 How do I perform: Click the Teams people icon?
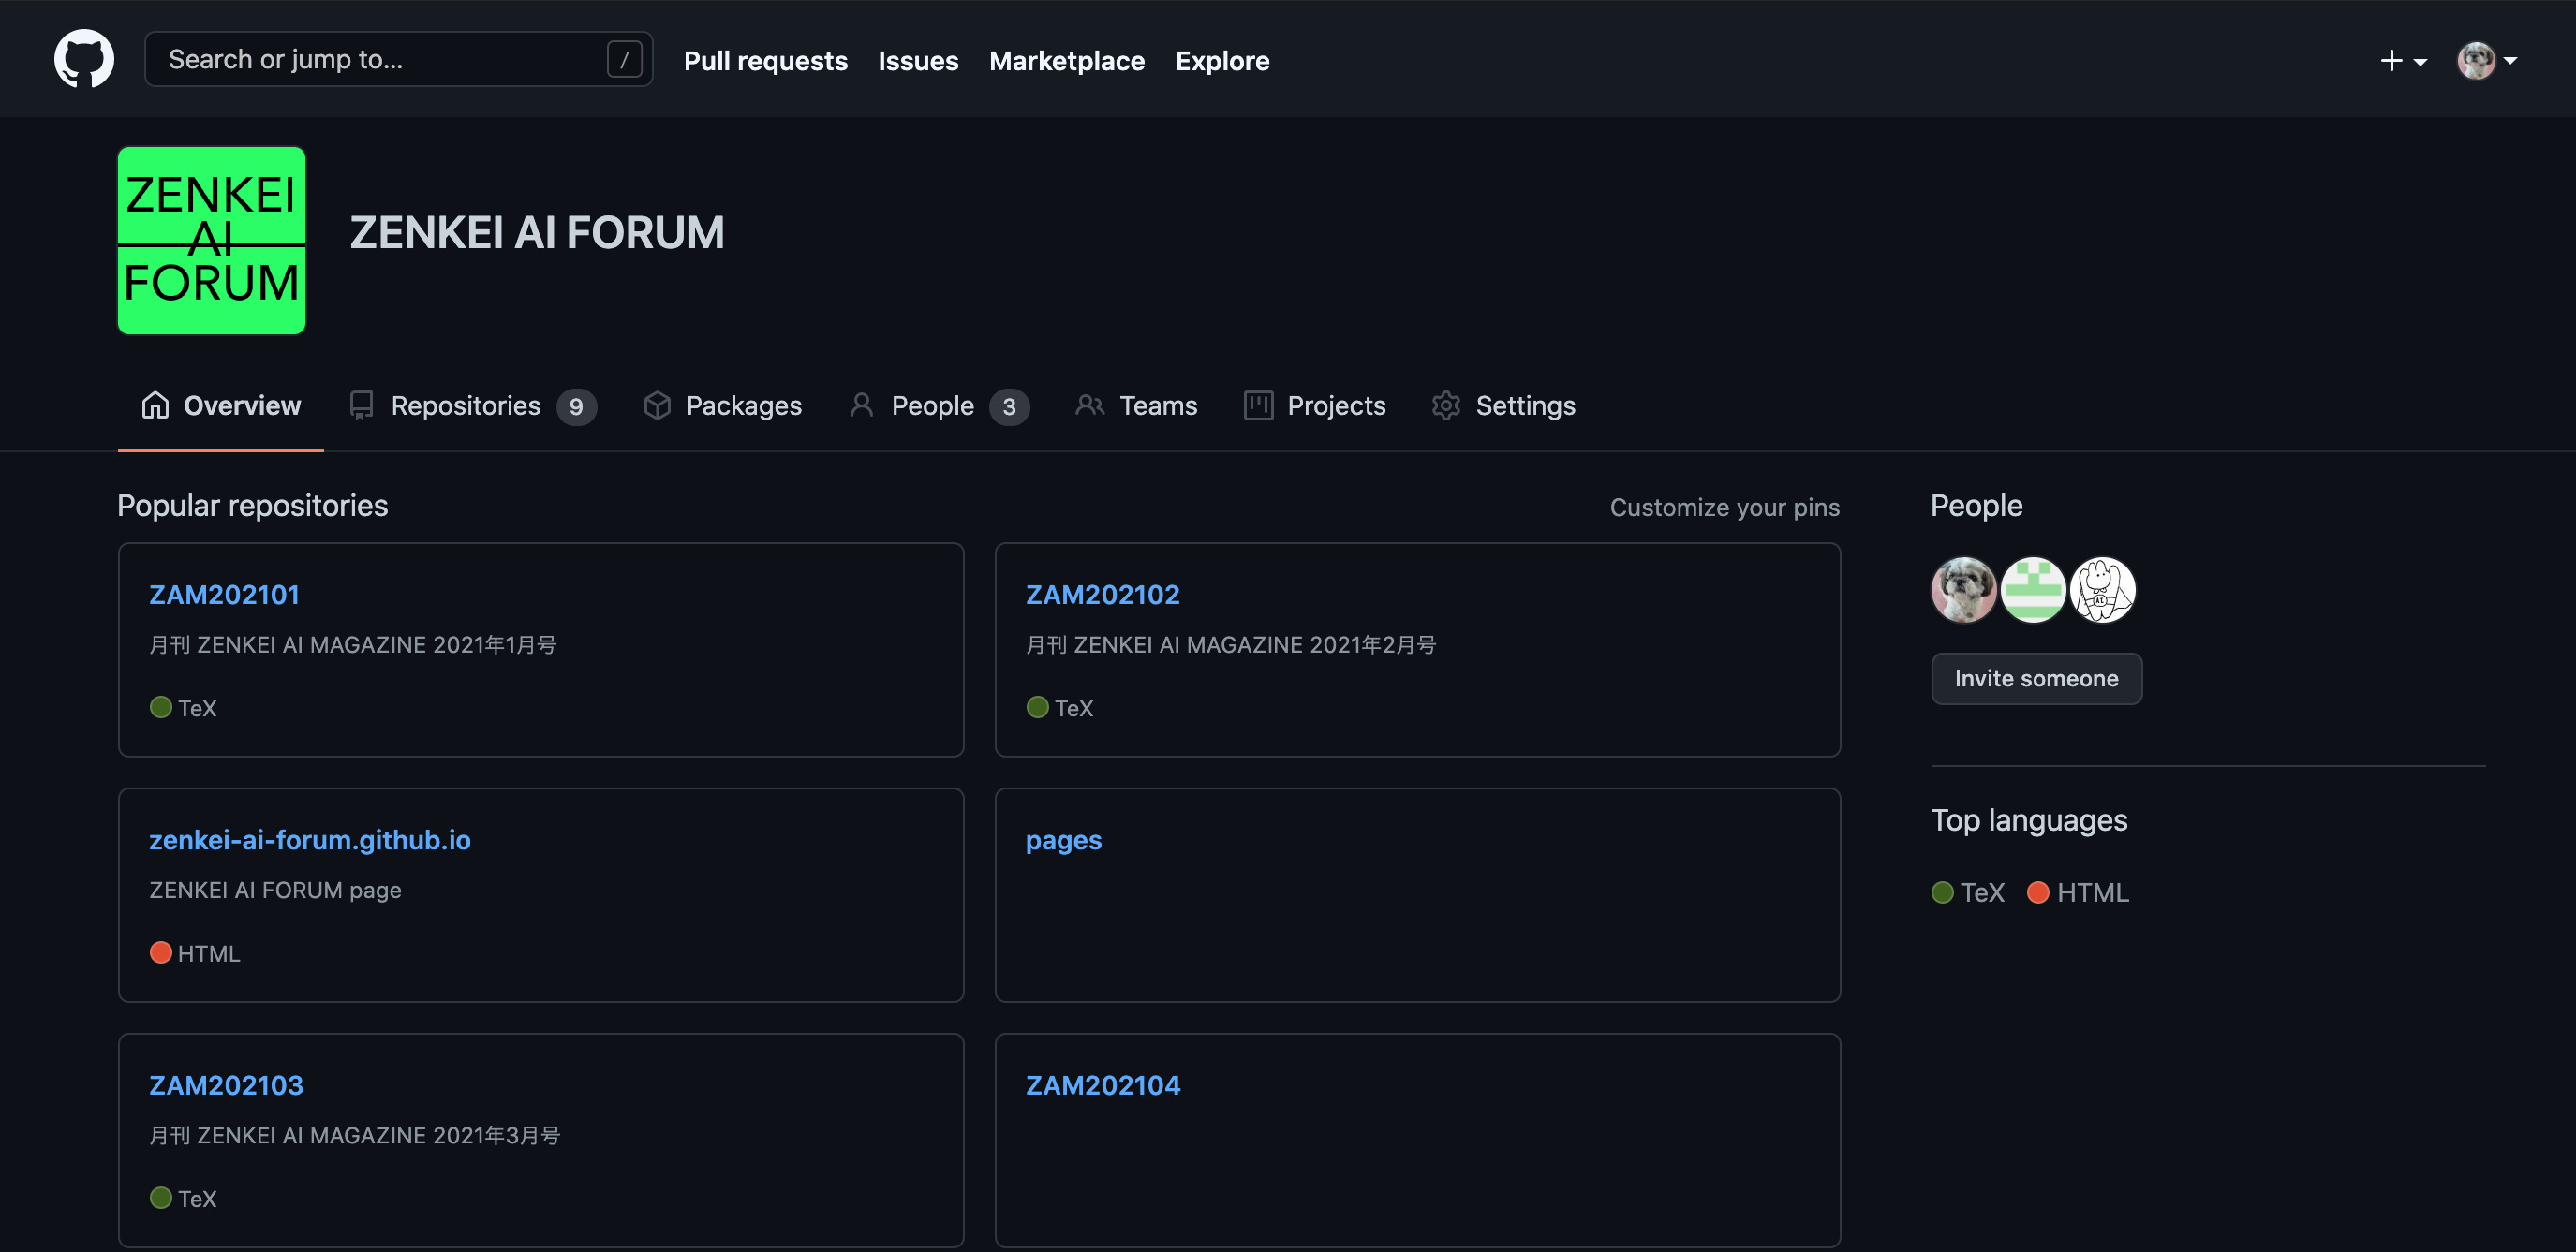point(1089,405)
